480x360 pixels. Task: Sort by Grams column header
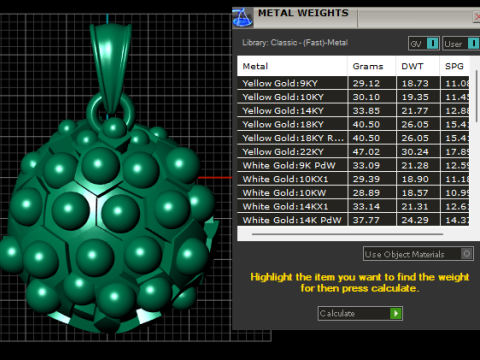pos(372,66)
